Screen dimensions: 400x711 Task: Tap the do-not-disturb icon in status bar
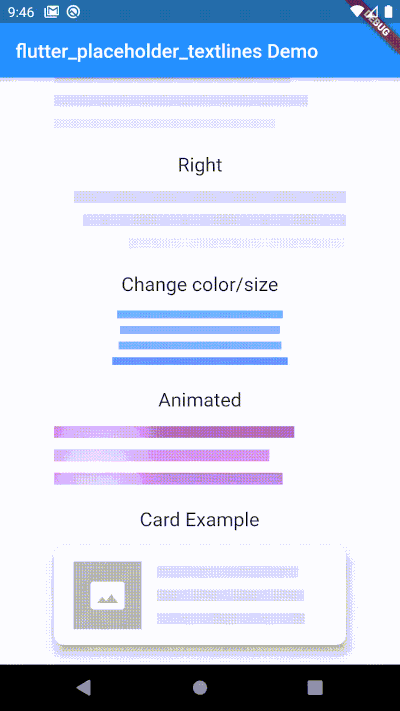click(73, 12)
